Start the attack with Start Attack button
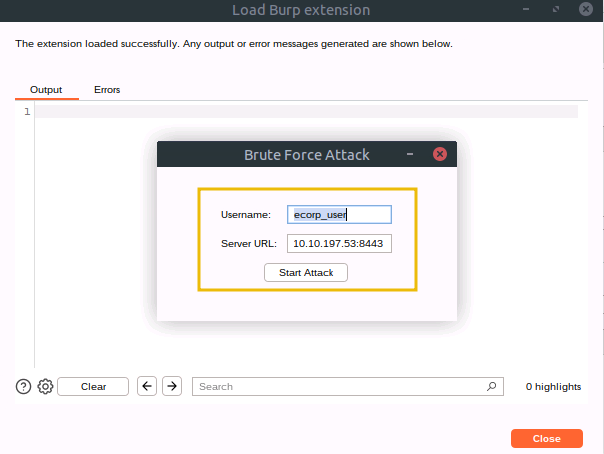 coord(306,273)
